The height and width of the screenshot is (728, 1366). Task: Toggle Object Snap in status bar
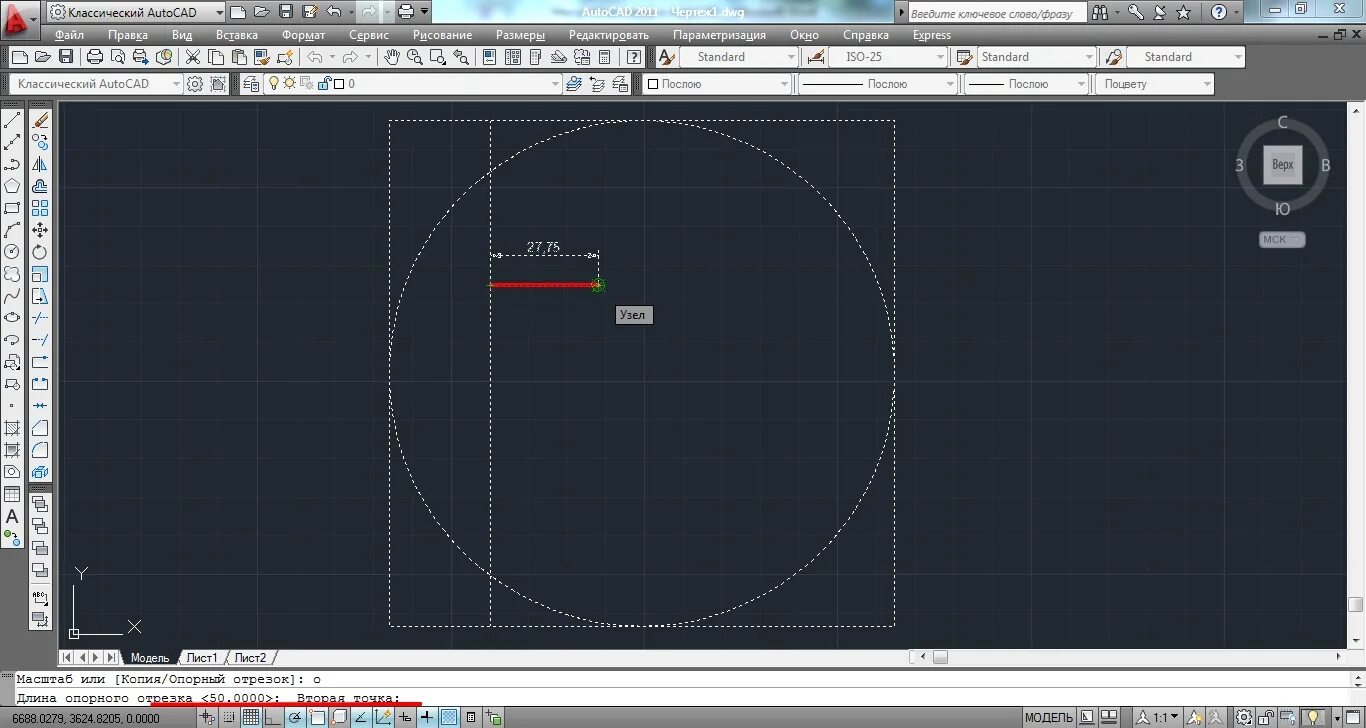317,717
